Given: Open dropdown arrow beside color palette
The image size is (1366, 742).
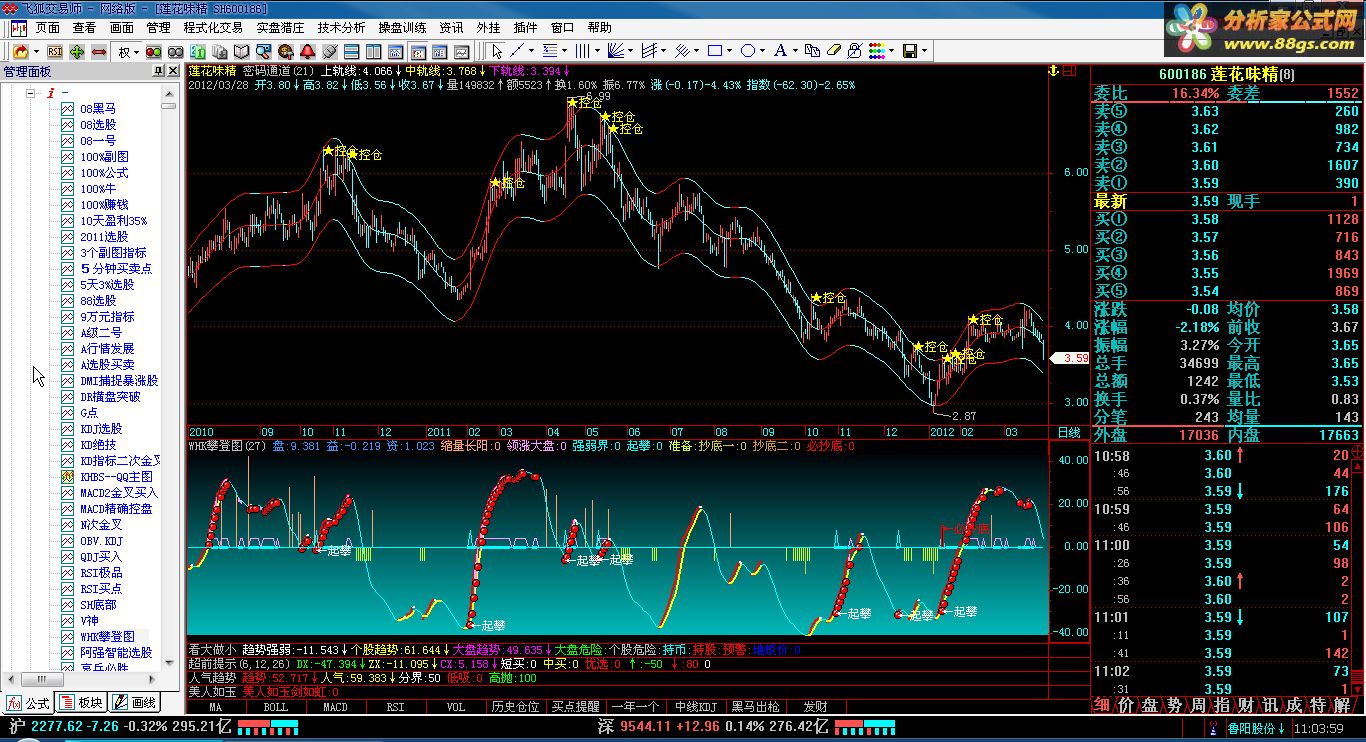Looking at the screenshot, I should pos(891,51).
